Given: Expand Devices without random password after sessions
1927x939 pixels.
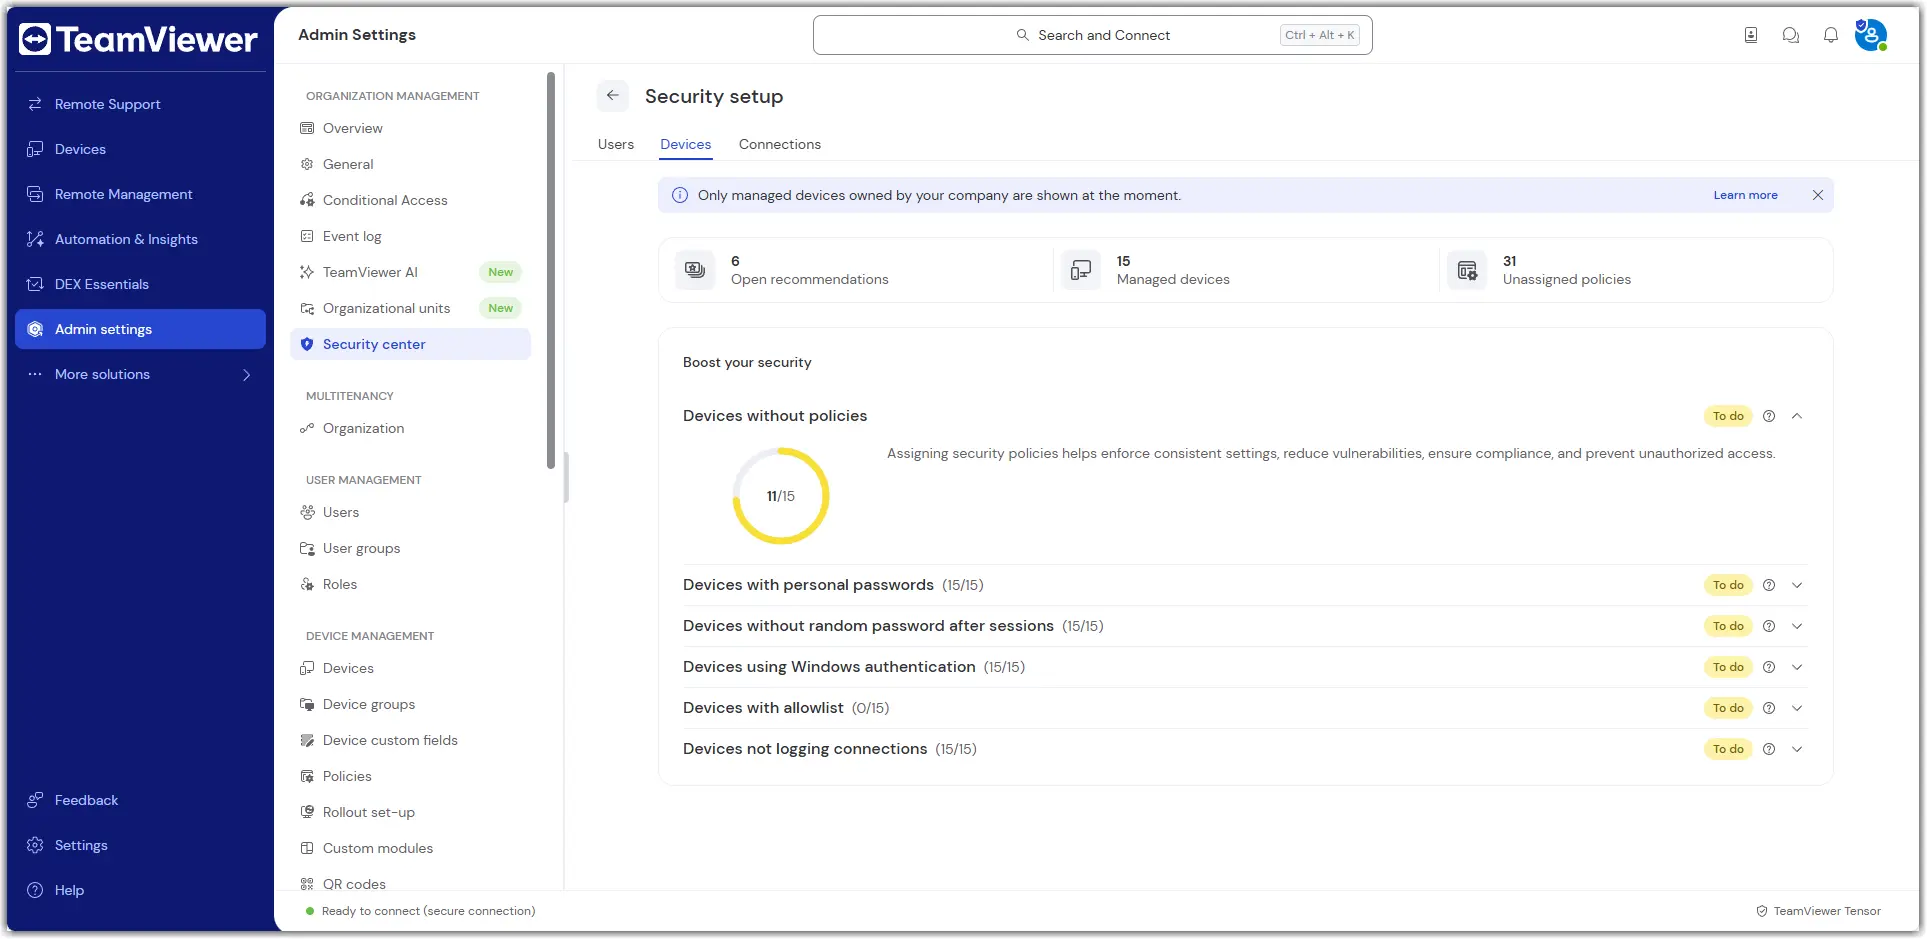Looking at the screenshot, I should point(1797,626).
